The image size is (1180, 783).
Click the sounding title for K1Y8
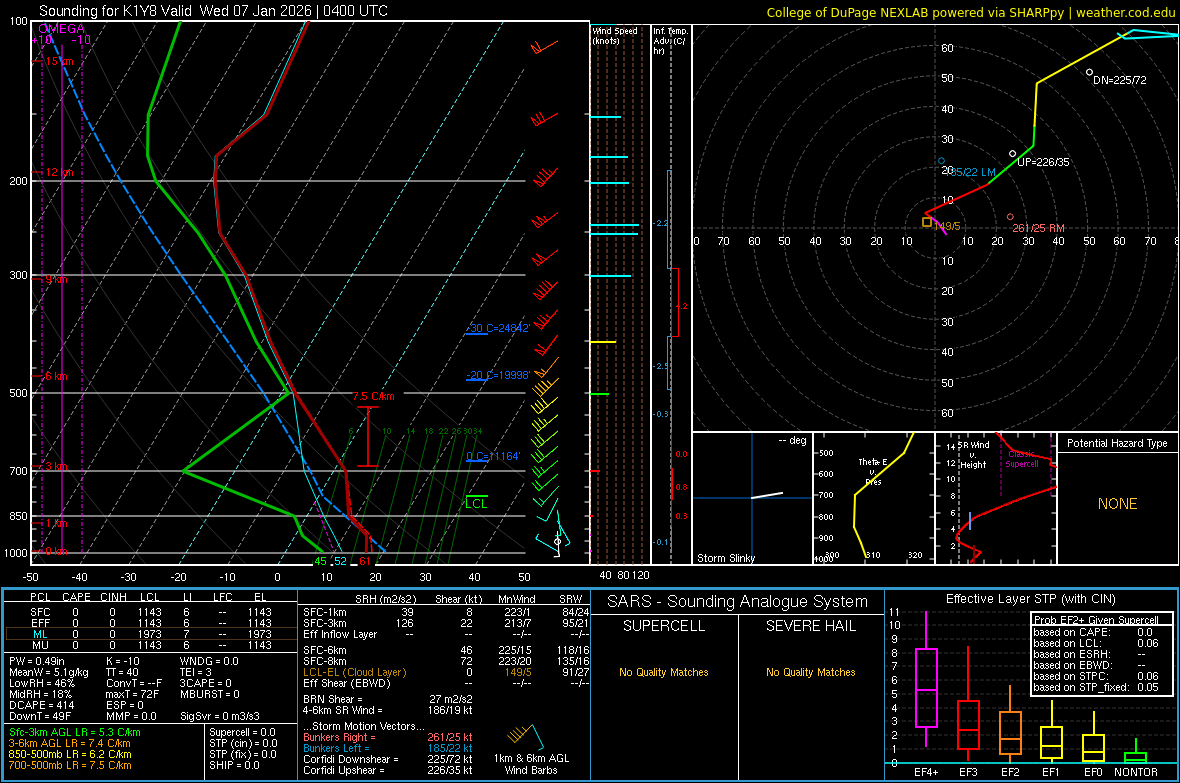pyautogui.click(x=214, y=11)
